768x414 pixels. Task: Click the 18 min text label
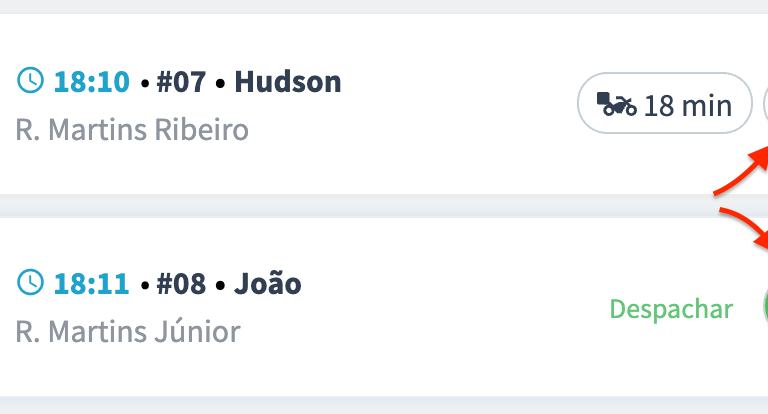pyautogui.click(x=688, y=105)
